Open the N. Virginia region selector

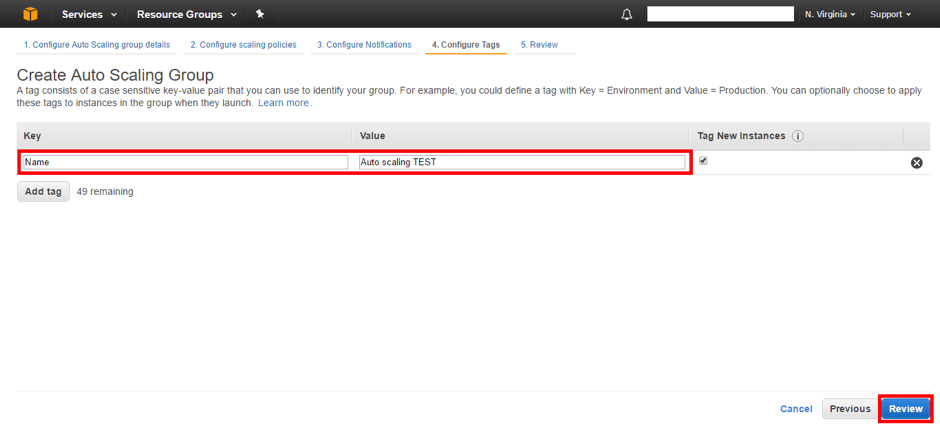829,15
